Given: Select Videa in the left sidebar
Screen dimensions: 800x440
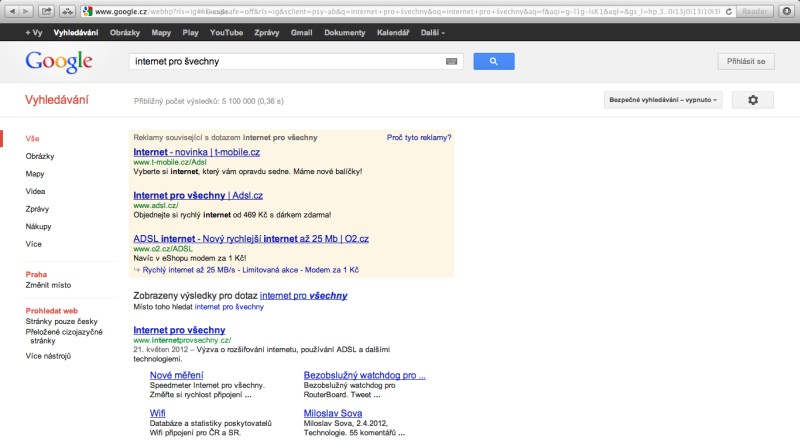Looking at the screenshot, I should (35, 191).
